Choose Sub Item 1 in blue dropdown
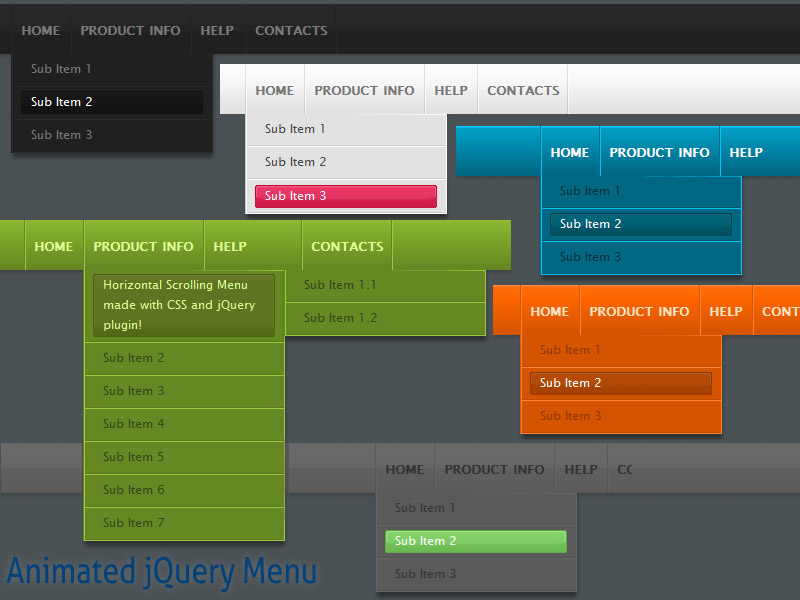 [x=641, y=191]
